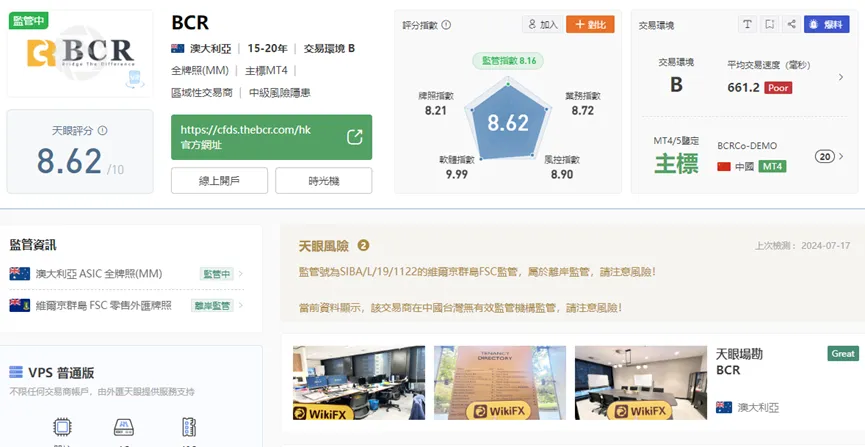Click the CPU chip icon under VPS
The image size is (865, 447).
tap(60, 427)
